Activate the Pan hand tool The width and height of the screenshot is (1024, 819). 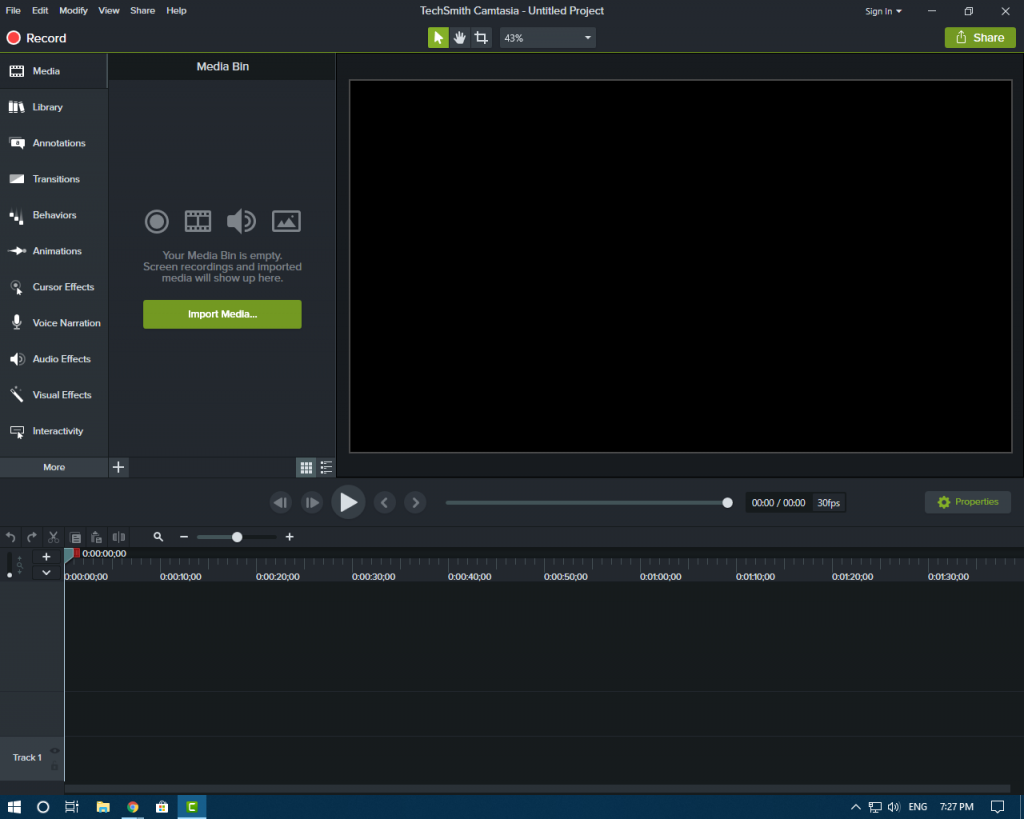pyautogui.click(x=460, y=38)
